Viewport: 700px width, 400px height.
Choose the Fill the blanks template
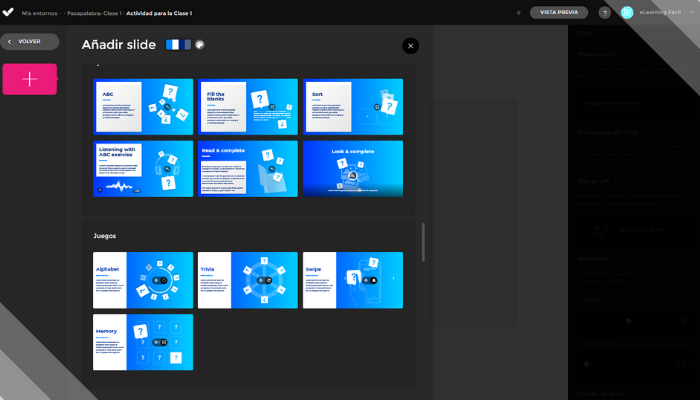pyautogui.click(x=248, y=107)
